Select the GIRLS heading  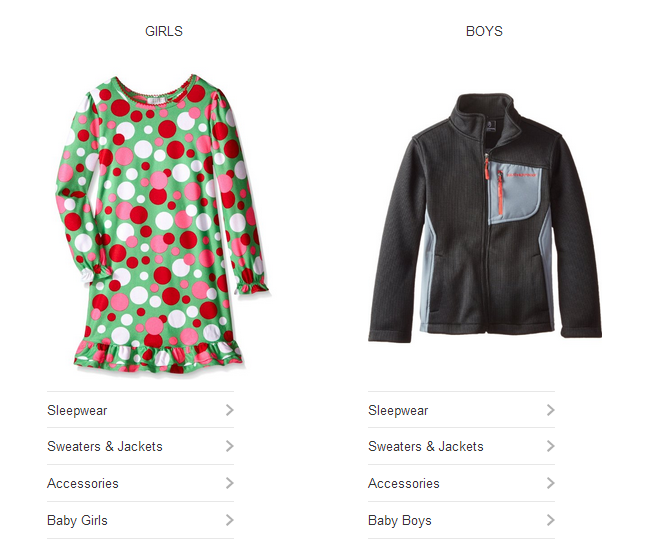click(x=163, y=31)
